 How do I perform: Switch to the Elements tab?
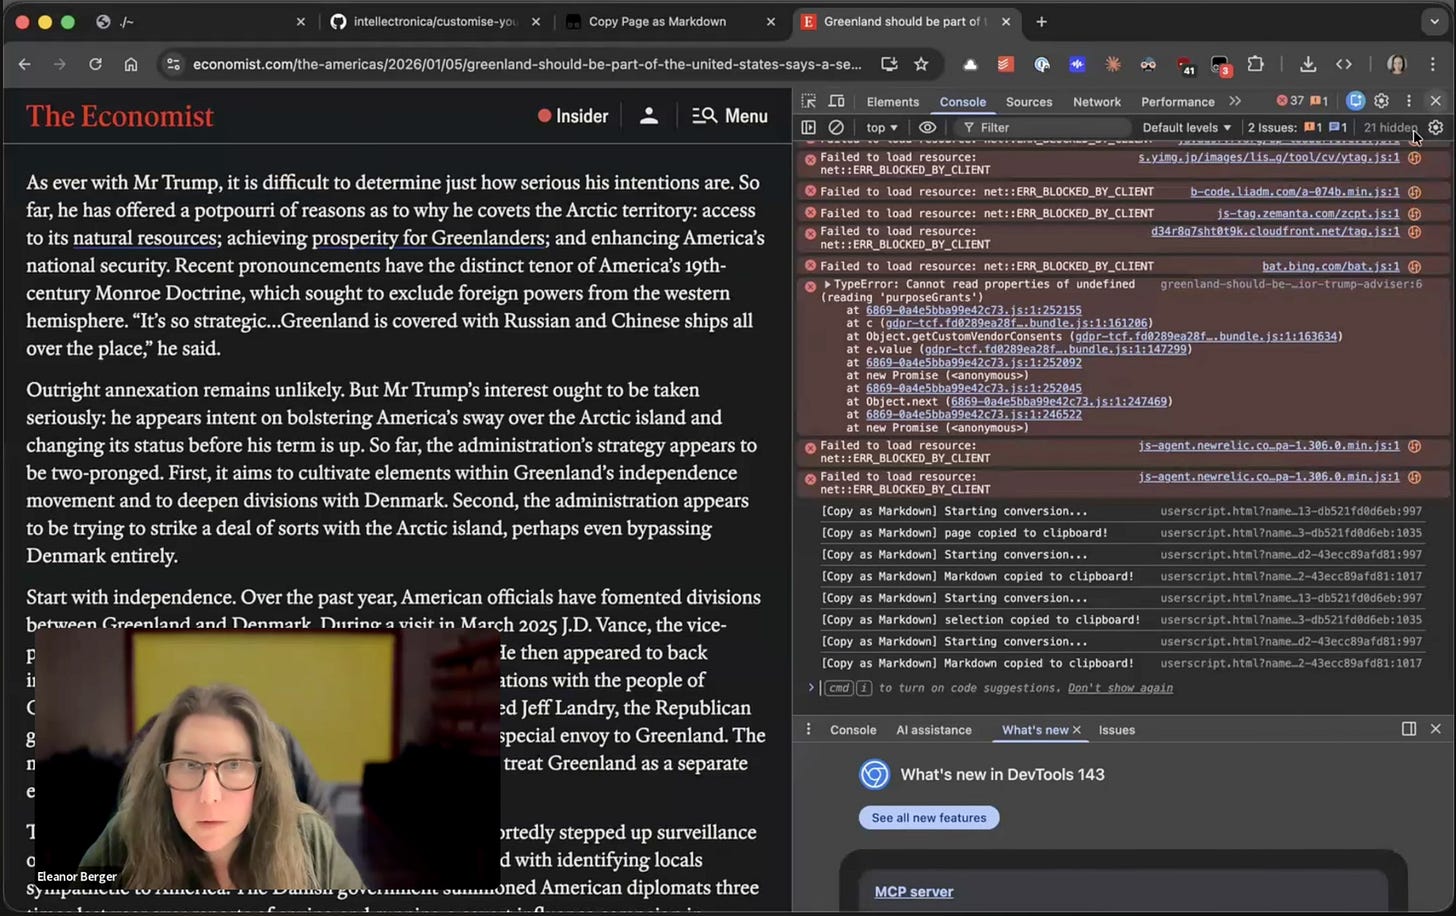point(892,102)
